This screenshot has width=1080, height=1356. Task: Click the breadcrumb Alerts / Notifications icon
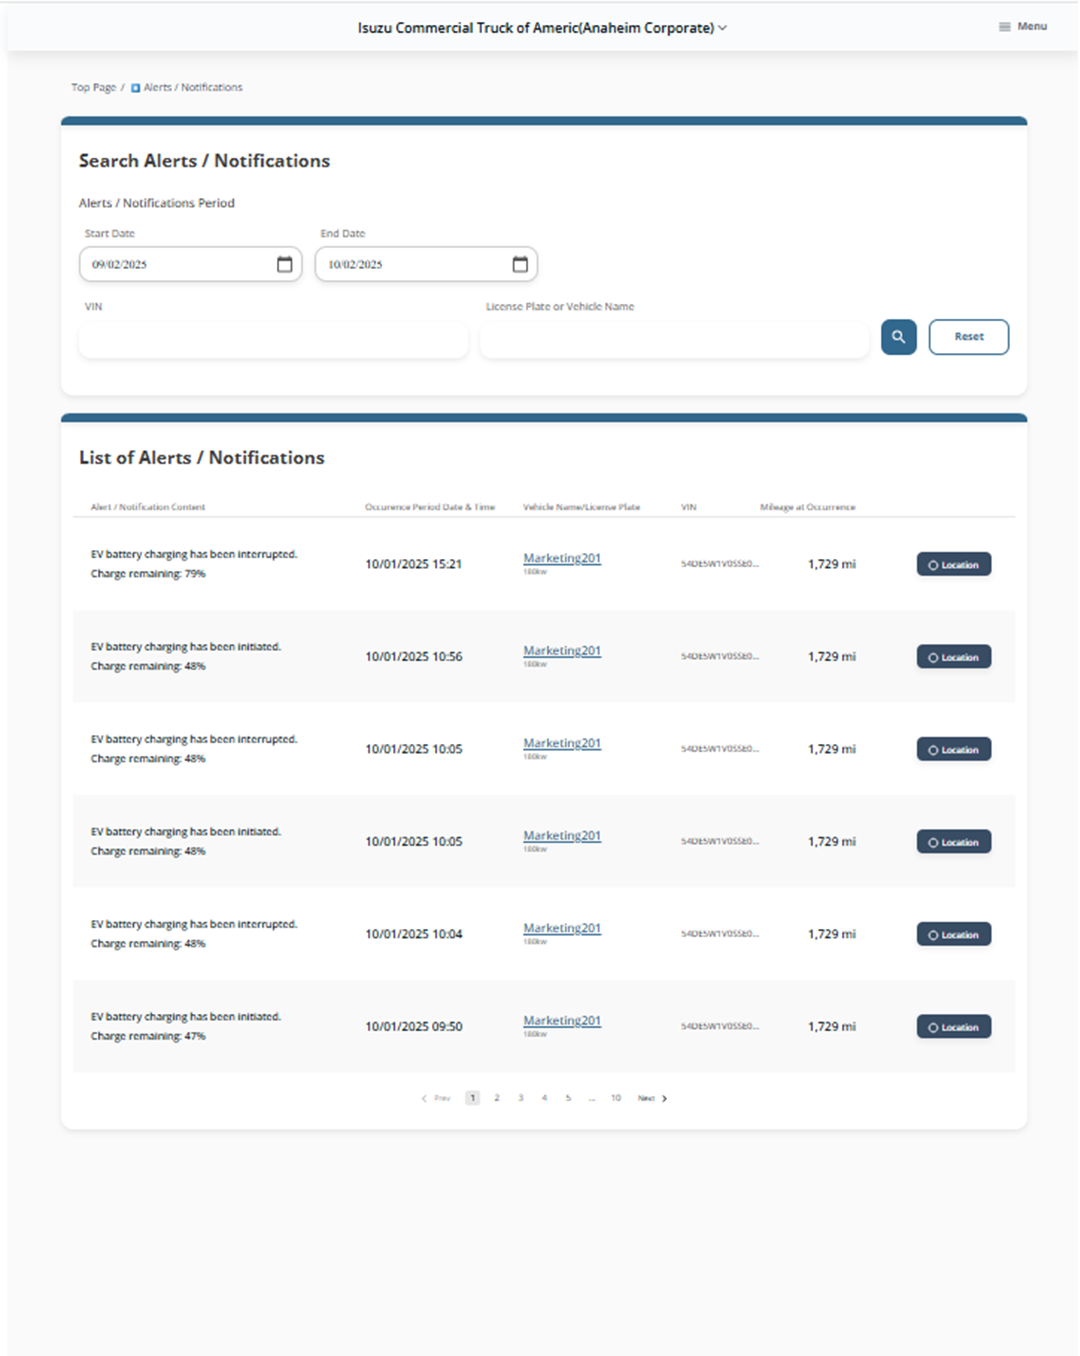coord(136,88)
